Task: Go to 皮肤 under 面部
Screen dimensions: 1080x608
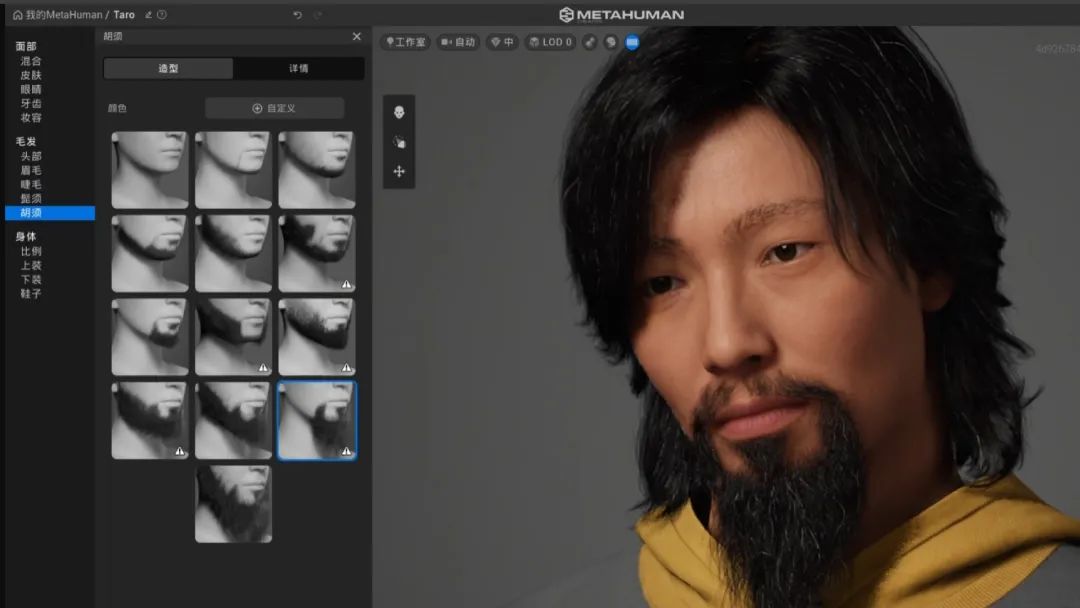Action: pos(31,75)
